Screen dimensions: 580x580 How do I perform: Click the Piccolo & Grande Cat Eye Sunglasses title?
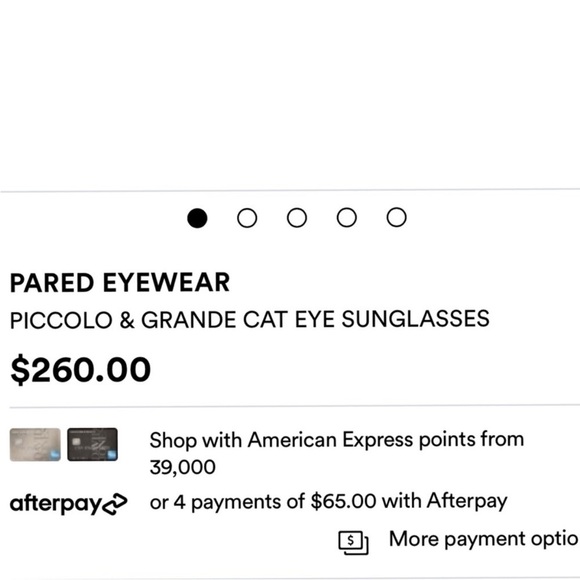(x=250, y=320)
